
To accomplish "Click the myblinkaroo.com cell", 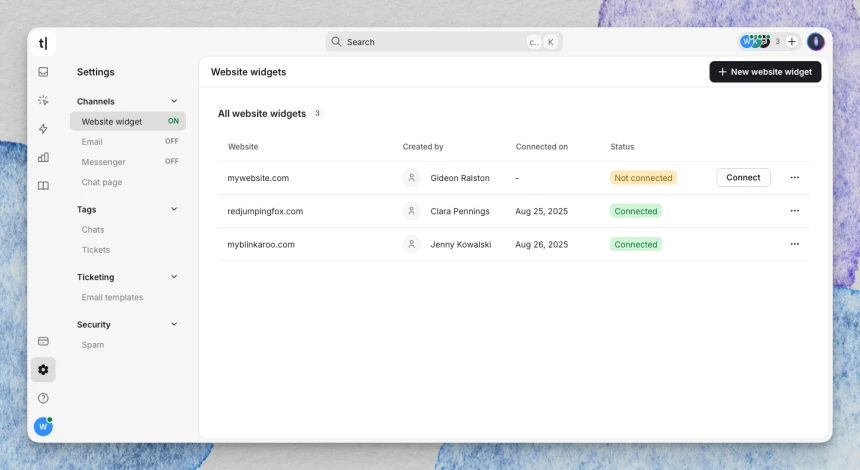I will (x=261, y=244).
